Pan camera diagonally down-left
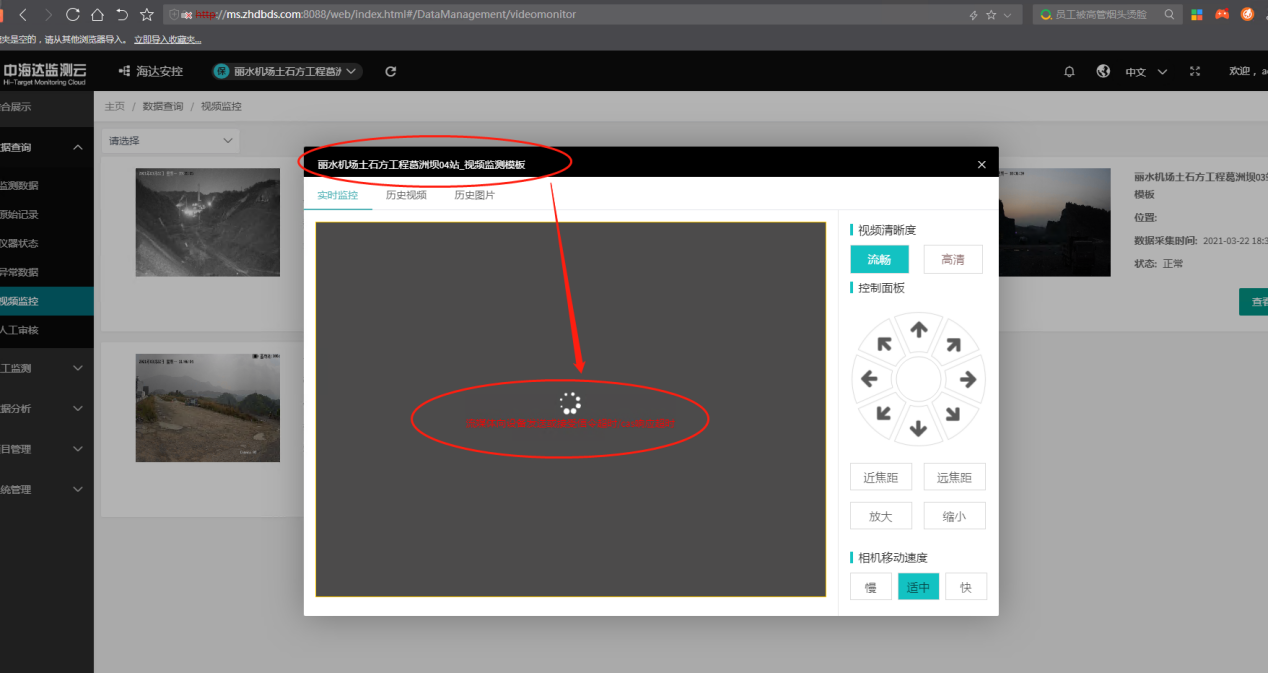 884,413
